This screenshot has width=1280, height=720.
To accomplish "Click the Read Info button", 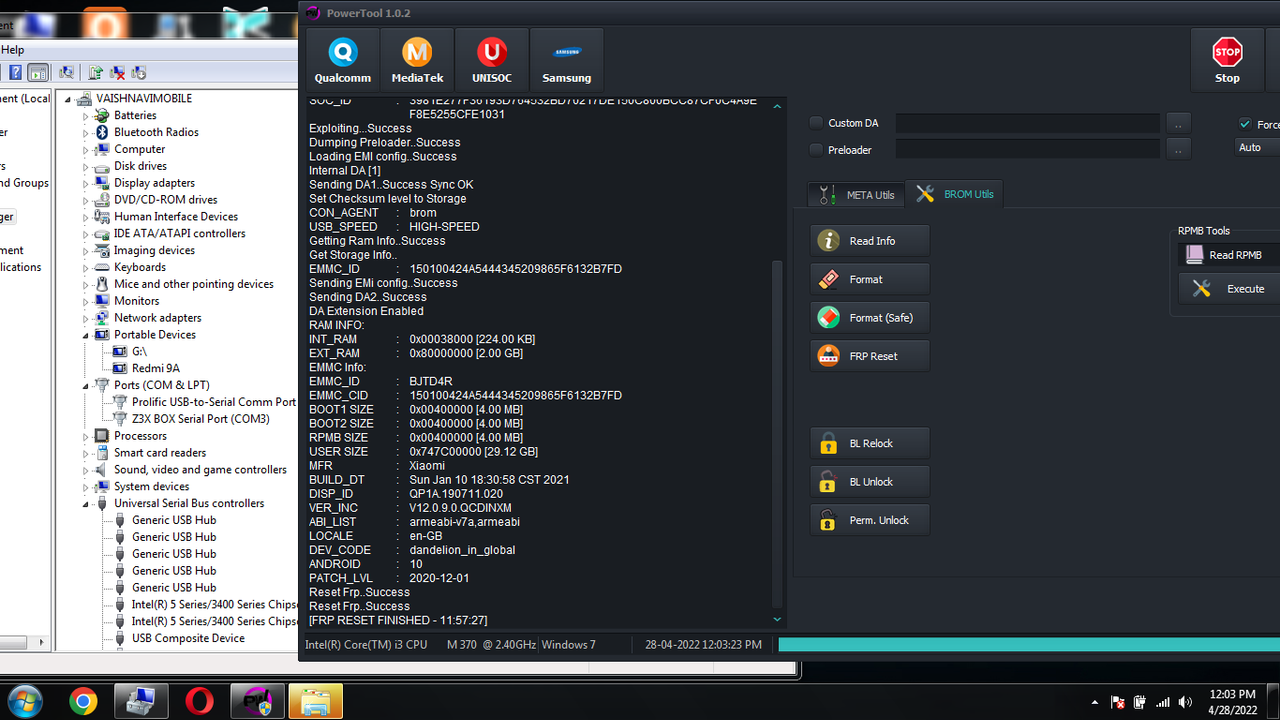I will [x=870, y=241].
